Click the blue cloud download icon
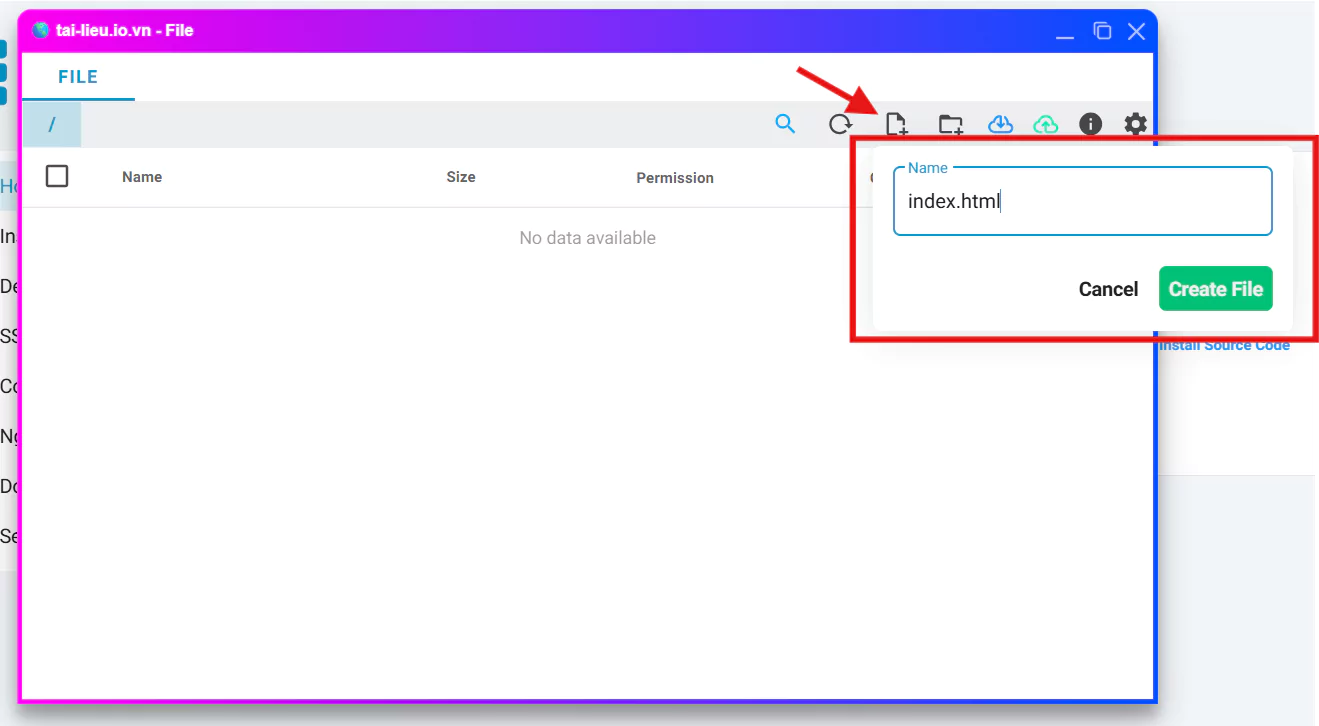 pos(1000,124)
